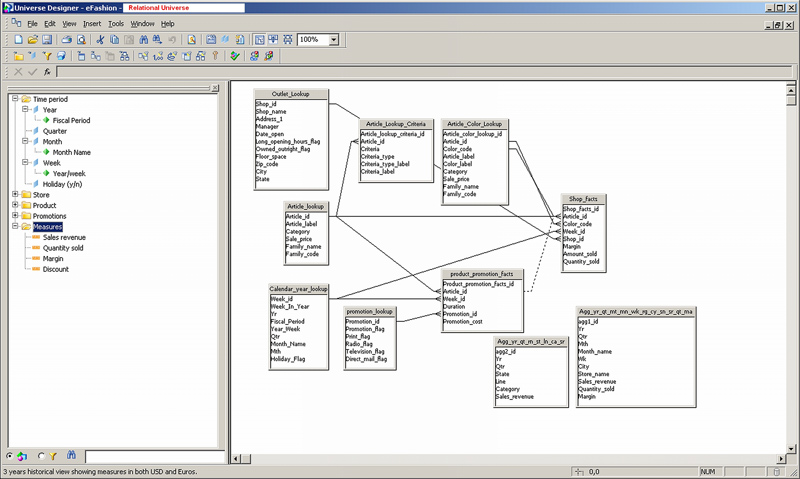Image resolution: width=800 pixels, height=479 pixels.
Task: Click the Insert Table icon in editing toolbar
Action: pyautogui.click(x=81, y=56)
